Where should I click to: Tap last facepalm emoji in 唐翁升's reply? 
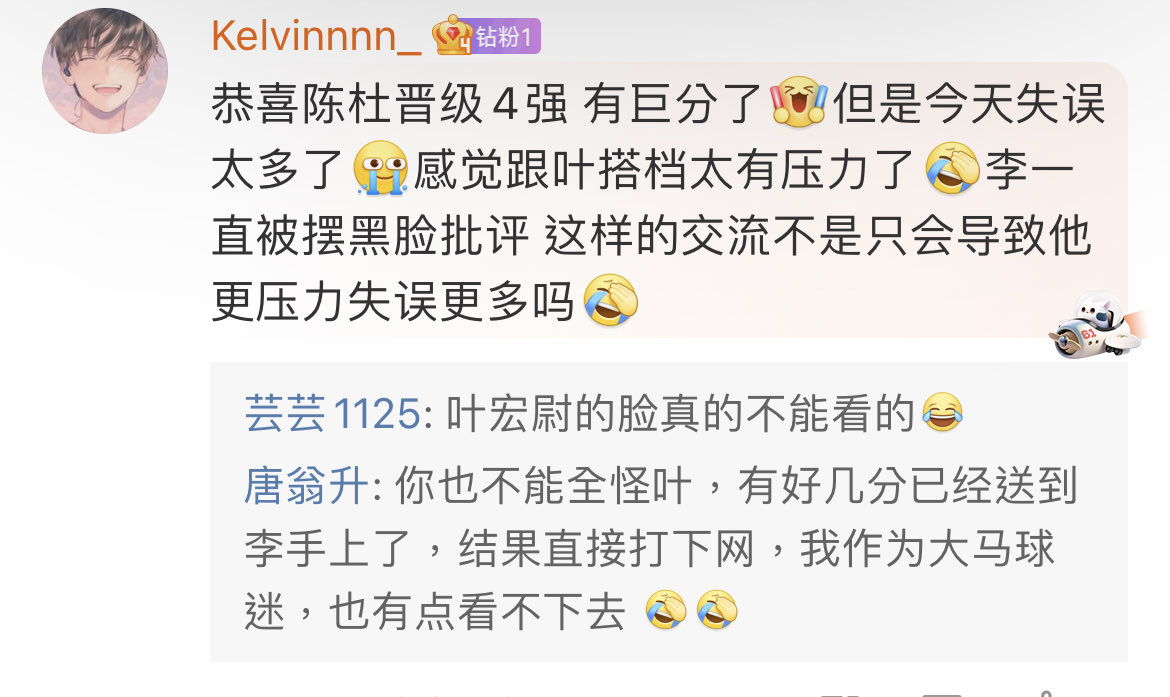[717, 610]
